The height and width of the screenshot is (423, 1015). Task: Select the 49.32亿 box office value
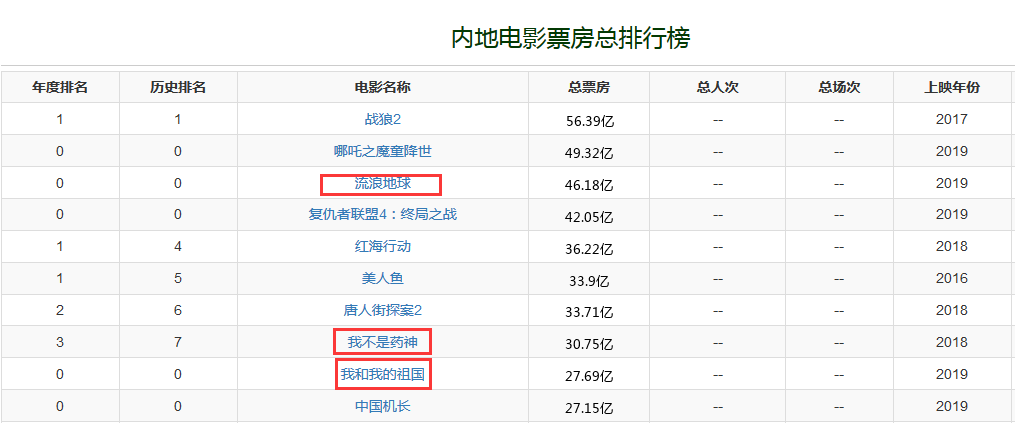[589, 154]
